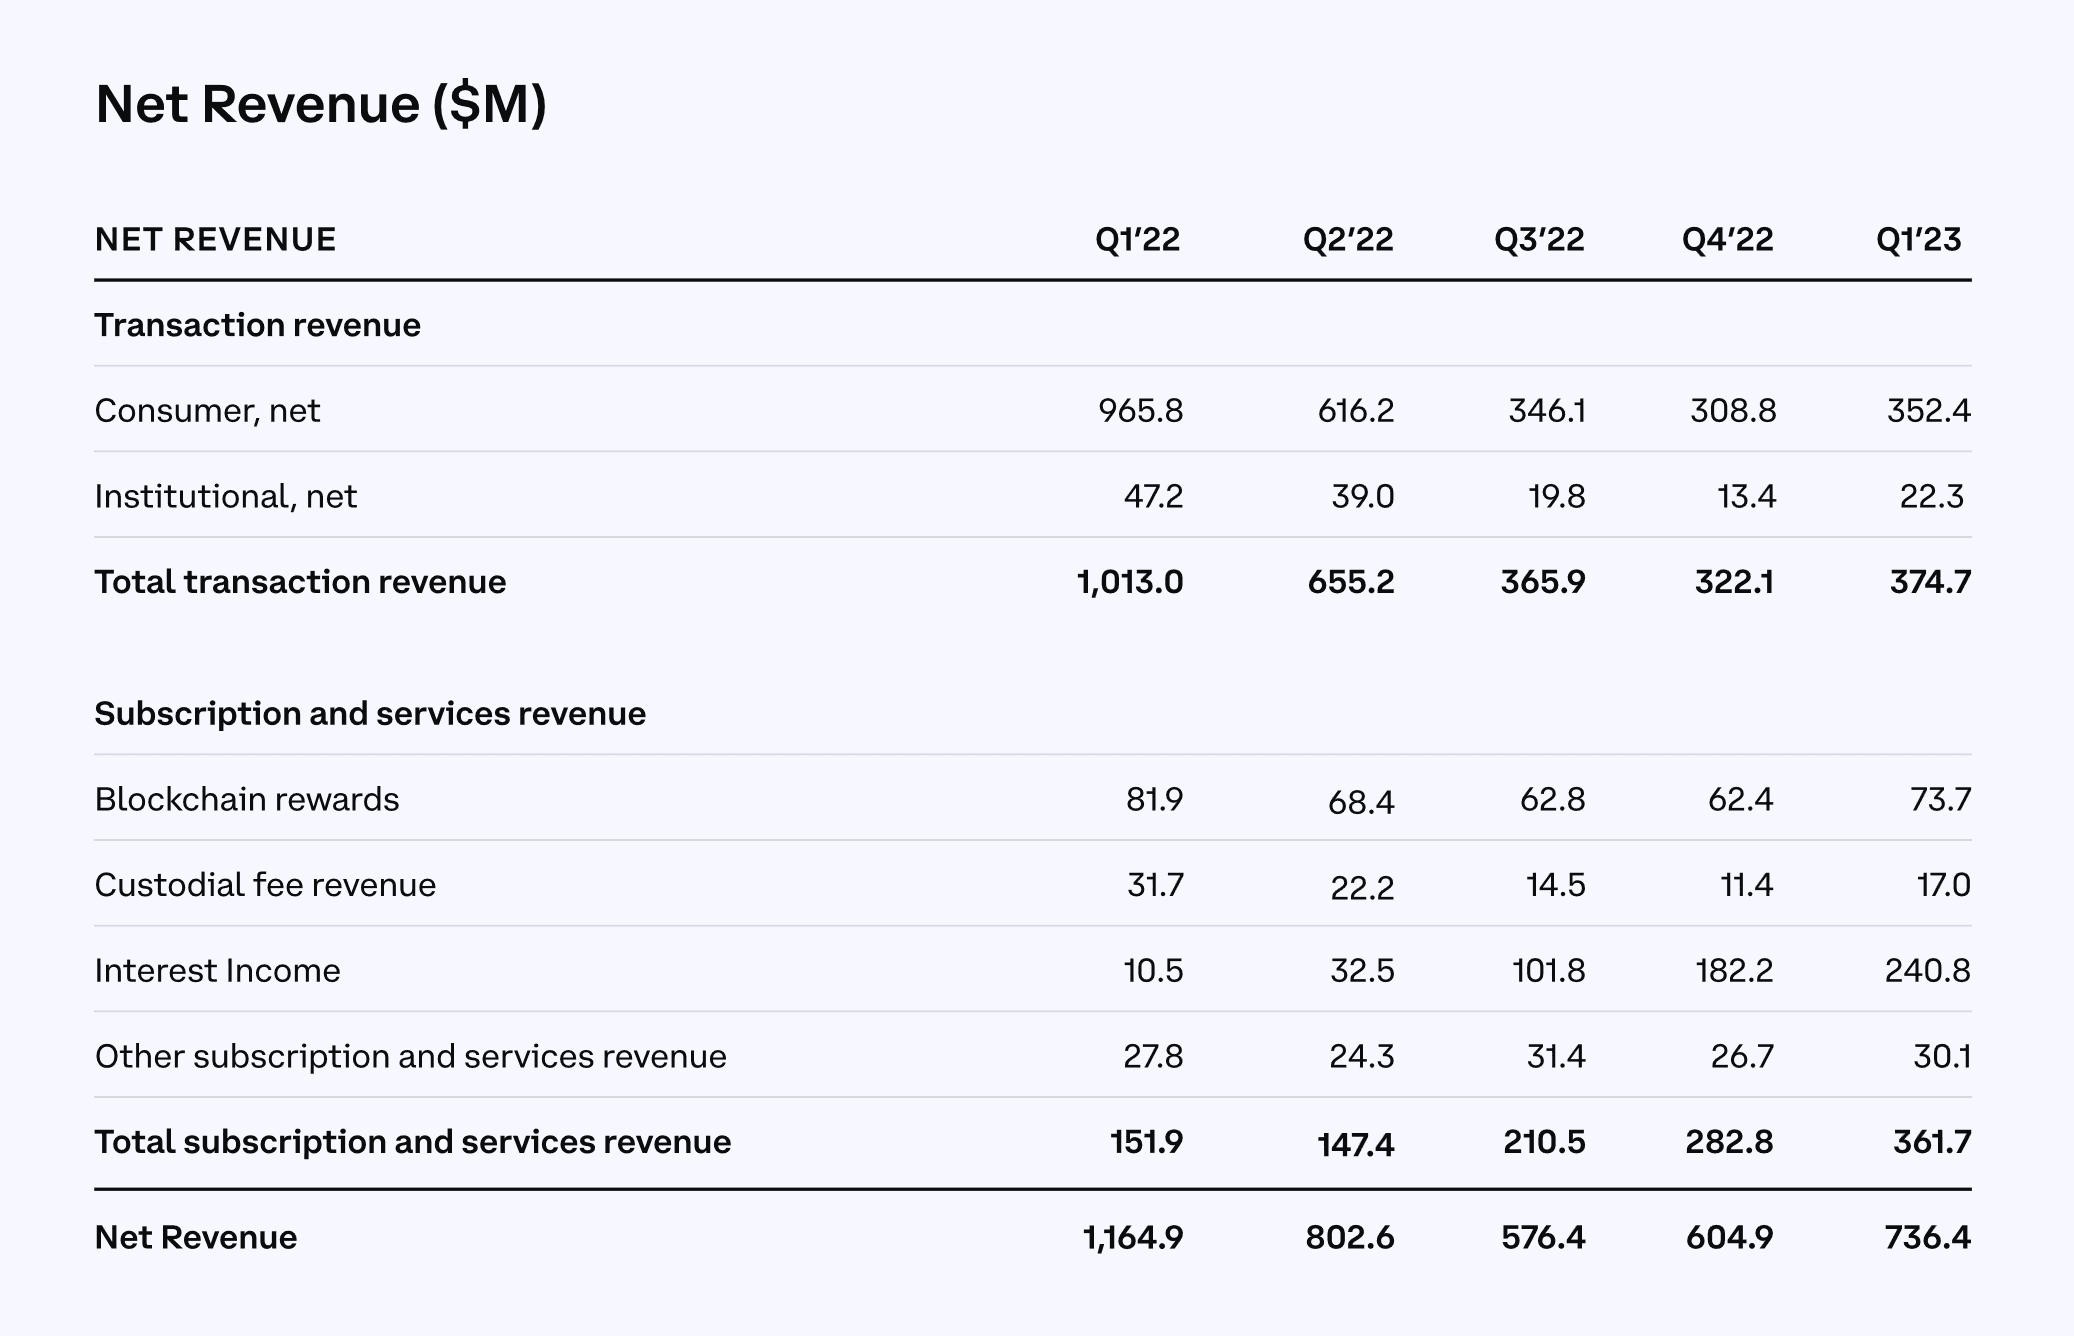Click Q1'23 Interest Income value 240.8
The image size is (2074, 1336).
(1927, 971)
